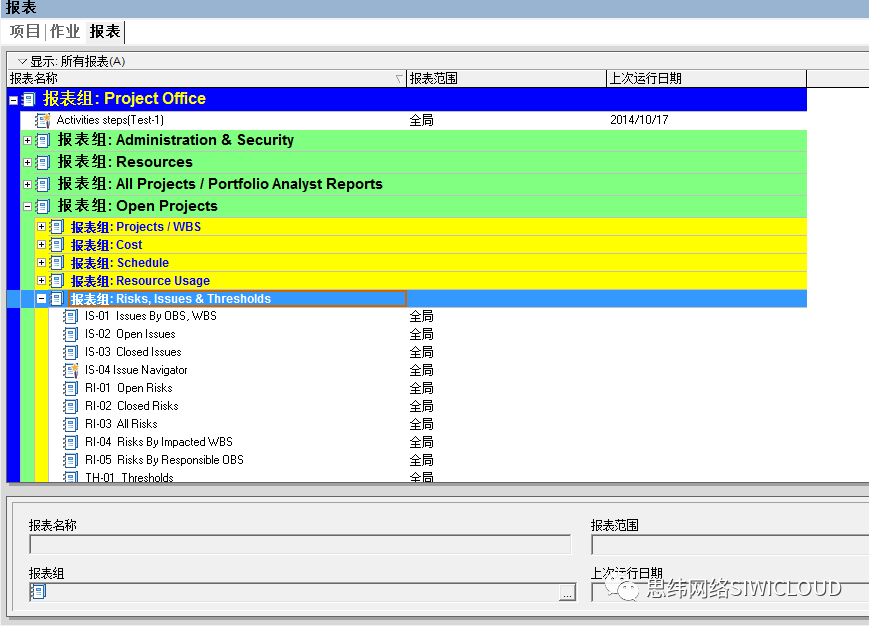The width and height of the screenshot is (869, 626).
Task: Click the RI-03 All Risks report icon
Action: point(70,424)
